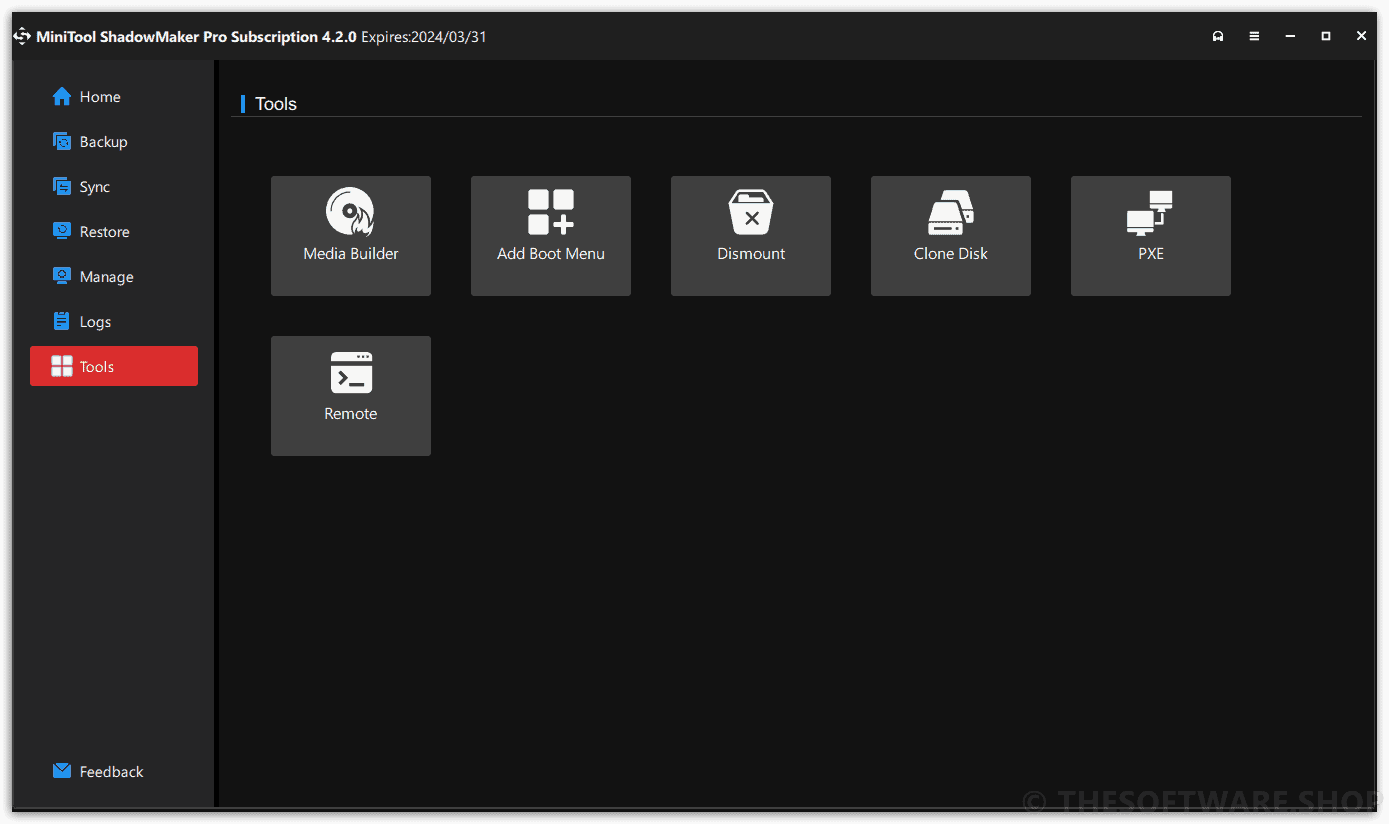Open the Manage section

click(114, 277)
